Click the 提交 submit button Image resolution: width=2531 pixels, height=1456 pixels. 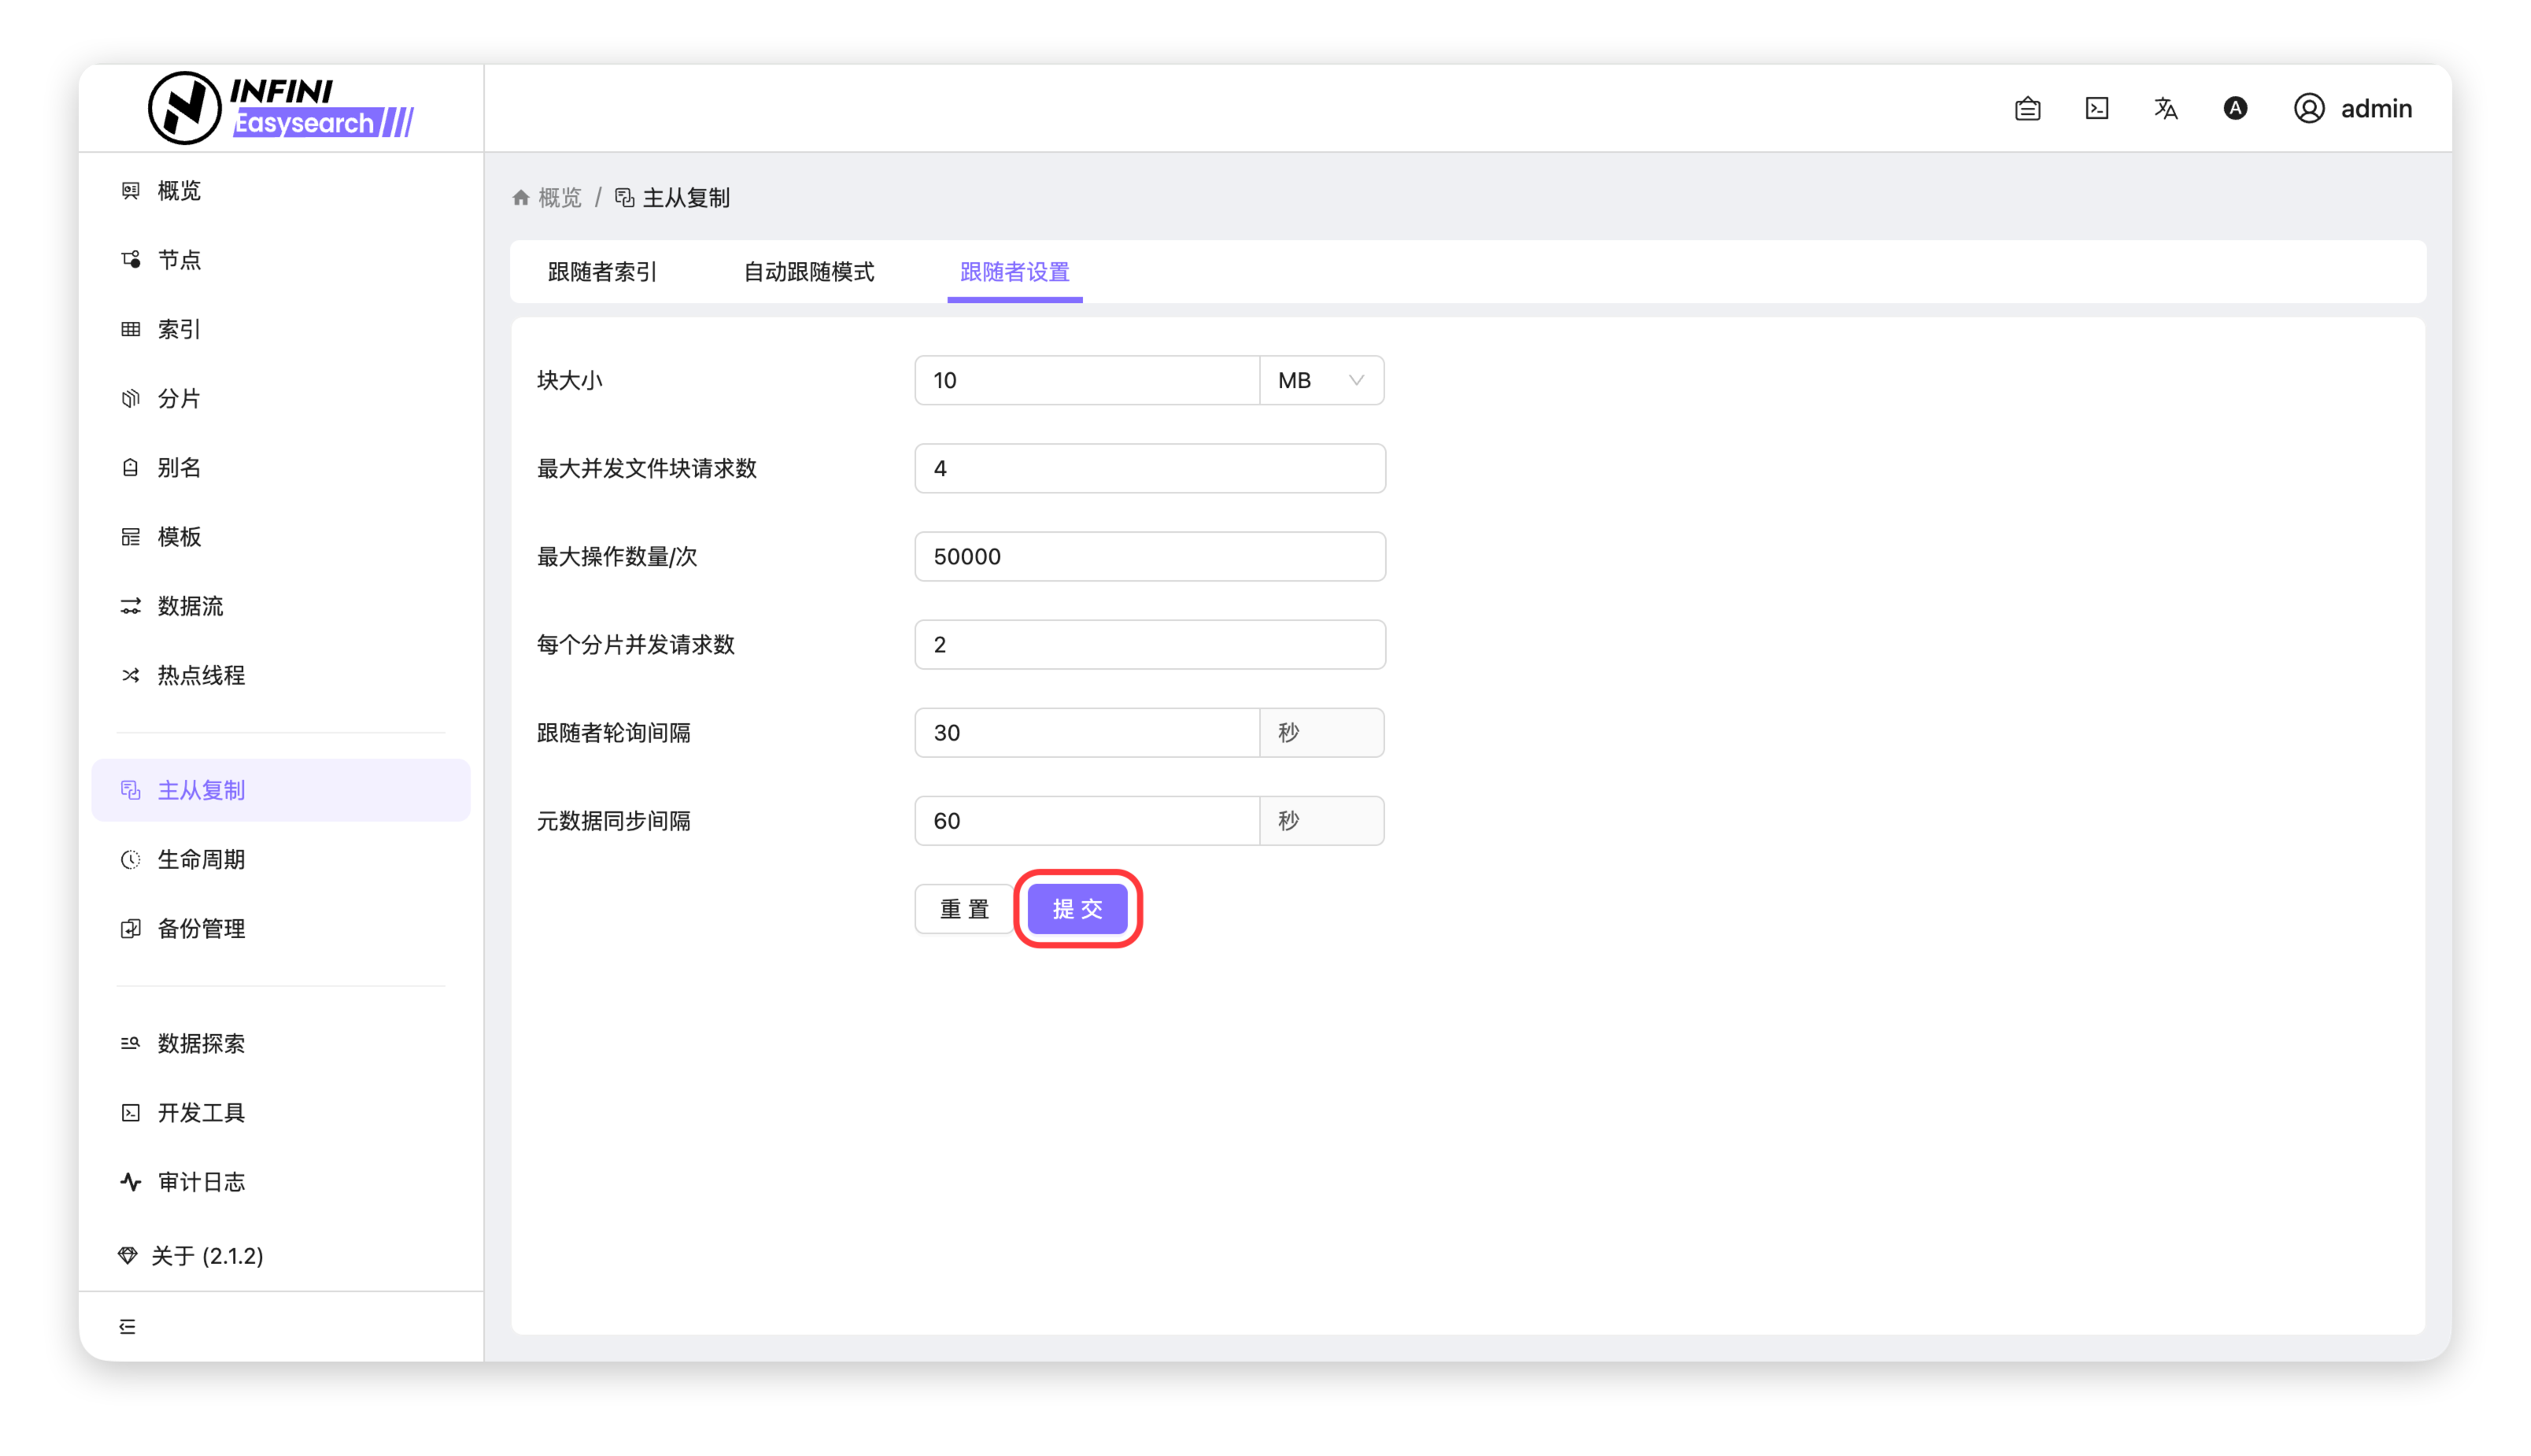[1077, 909]
